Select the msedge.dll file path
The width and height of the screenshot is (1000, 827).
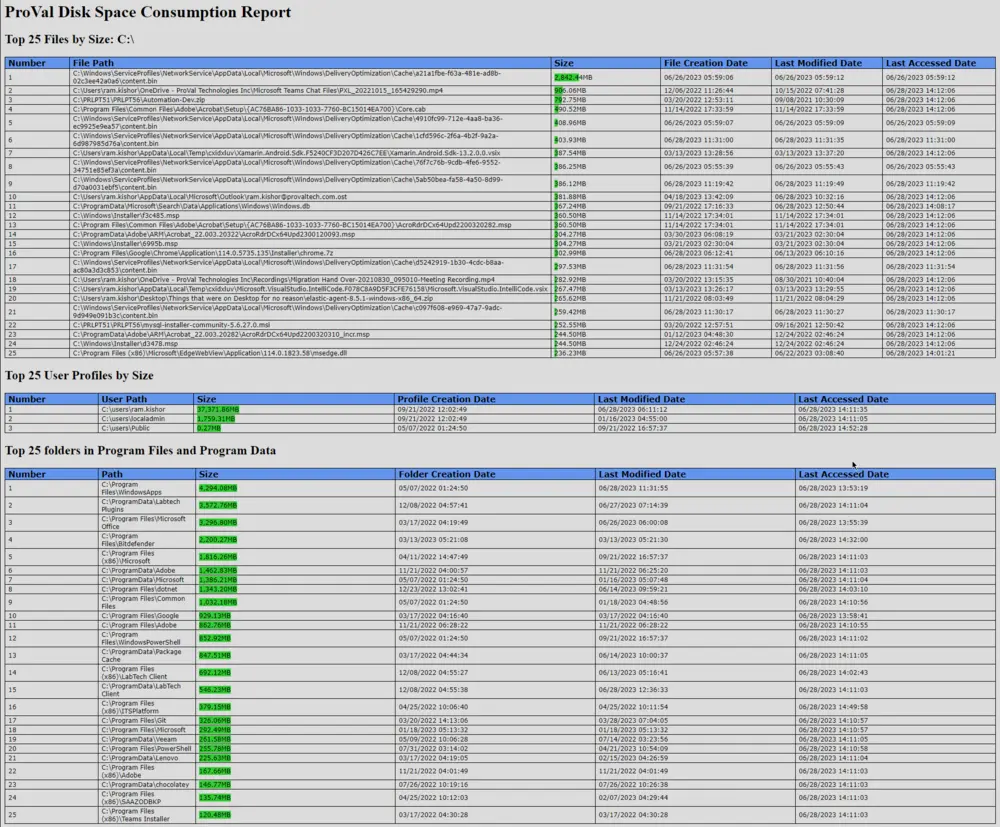pos(210,353)
